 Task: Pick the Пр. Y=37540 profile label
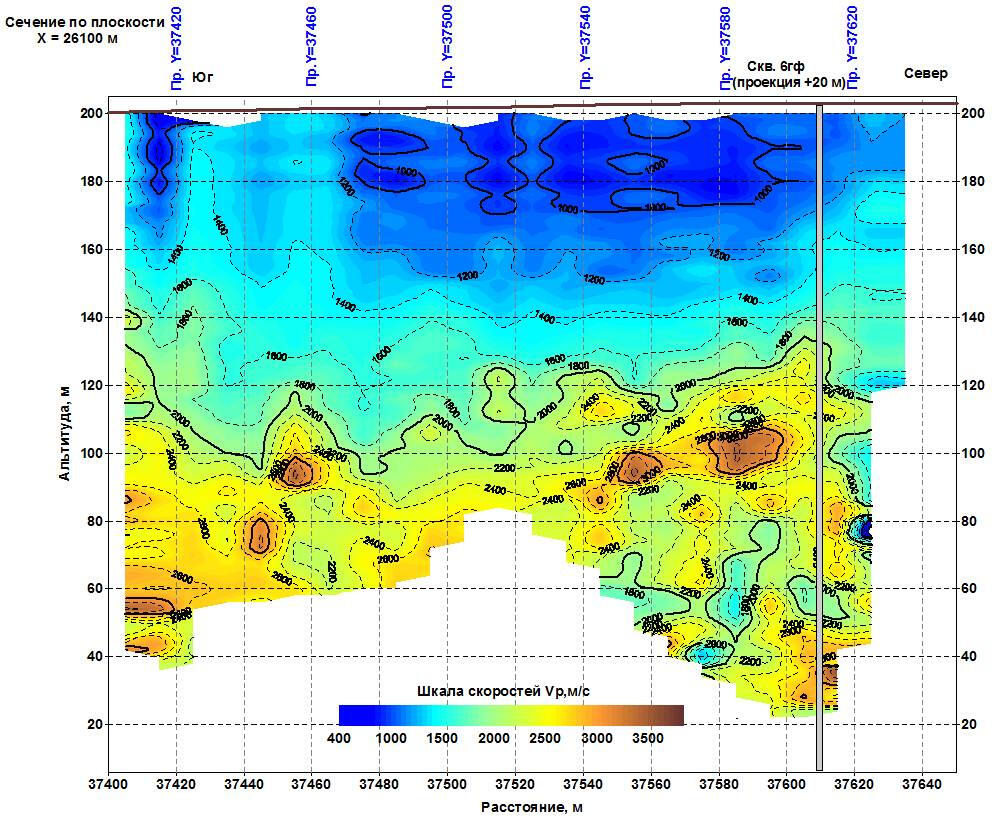tap(584, 47)
